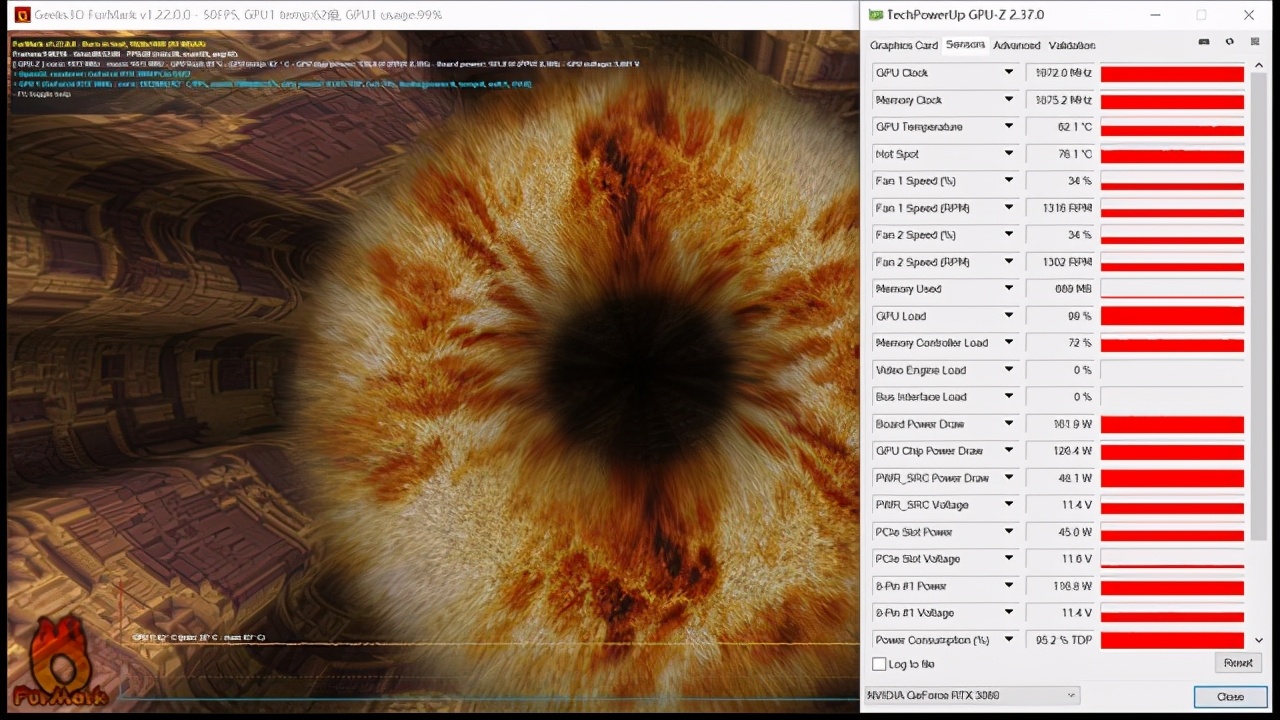Viewport: 1280px width, 720px height.
Task: Click the Hot Spot temperature value field
Action: pos(1060,154)
